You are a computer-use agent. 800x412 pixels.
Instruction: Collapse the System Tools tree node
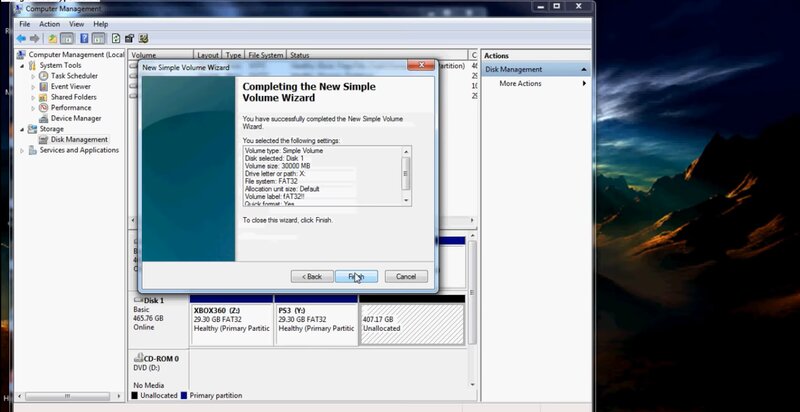point(22,66)
